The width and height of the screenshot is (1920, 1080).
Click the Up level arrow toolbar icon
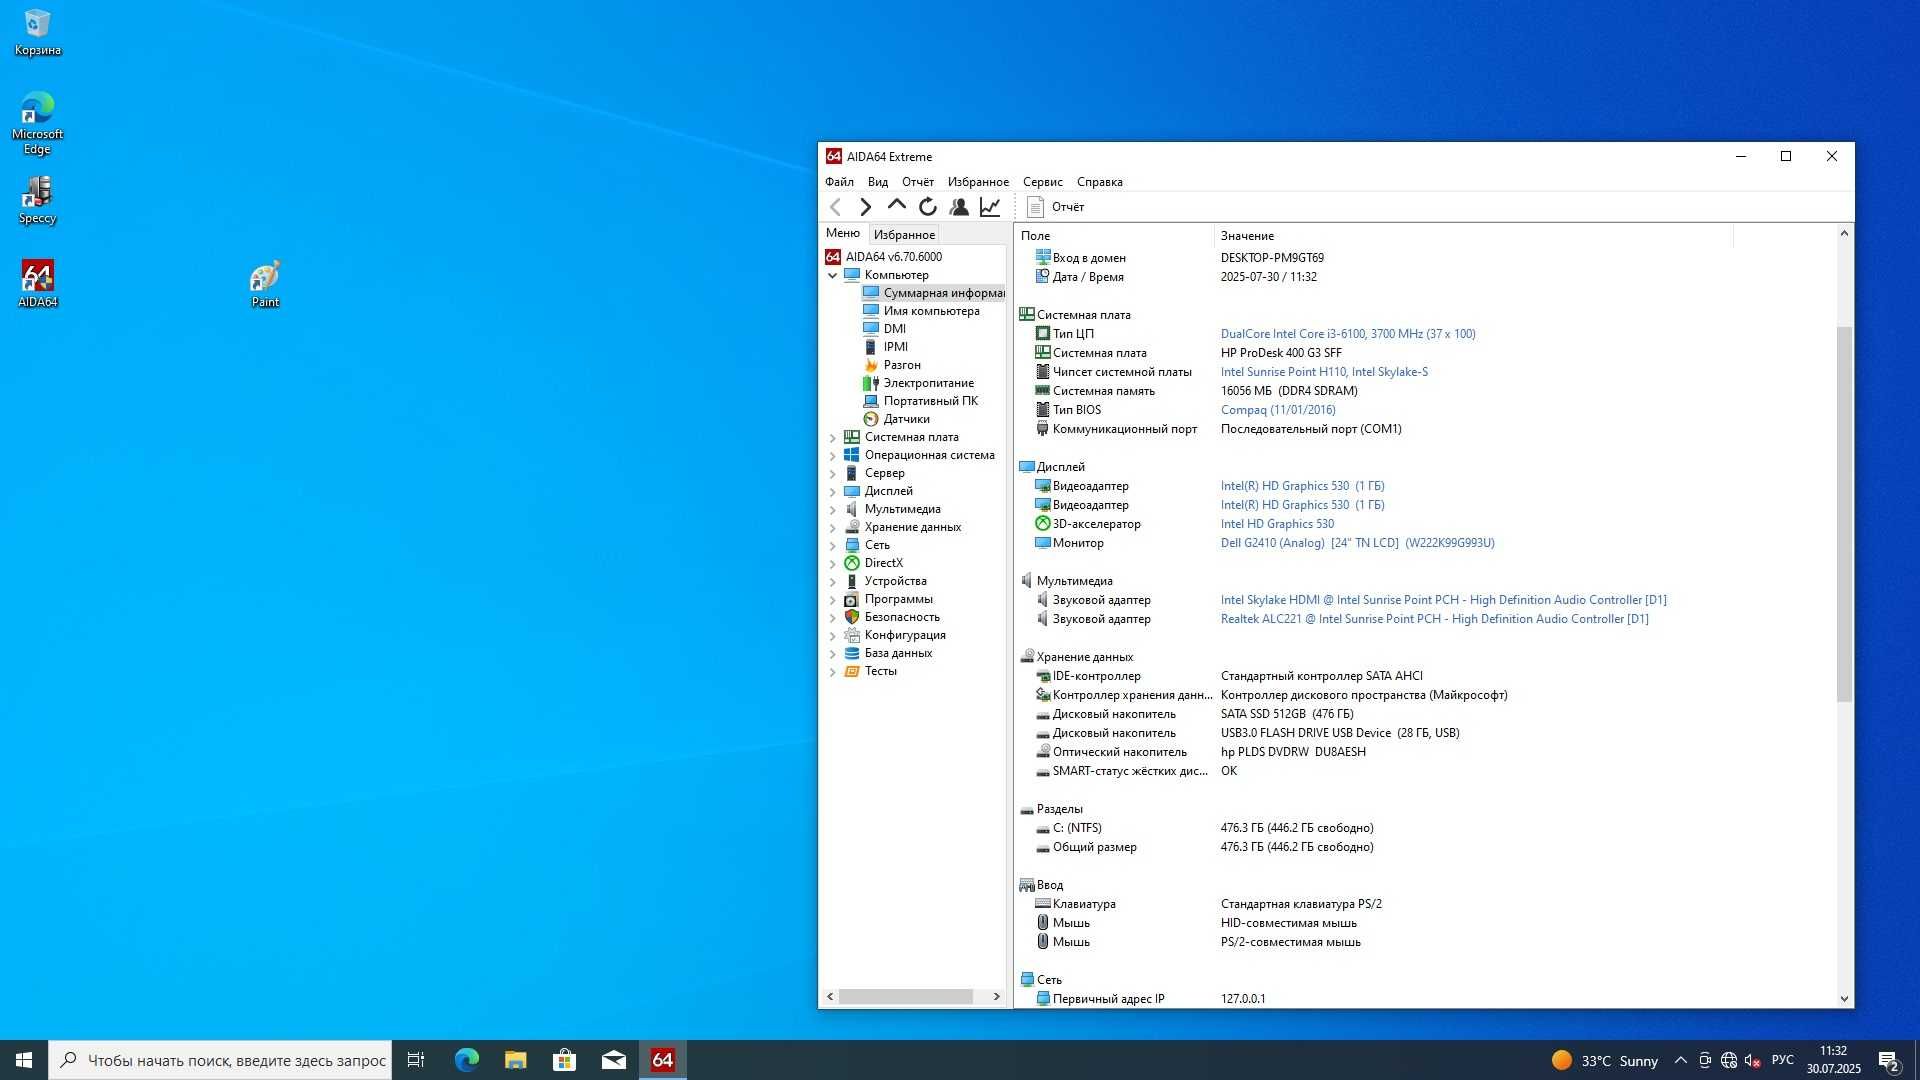pos(897,207)
